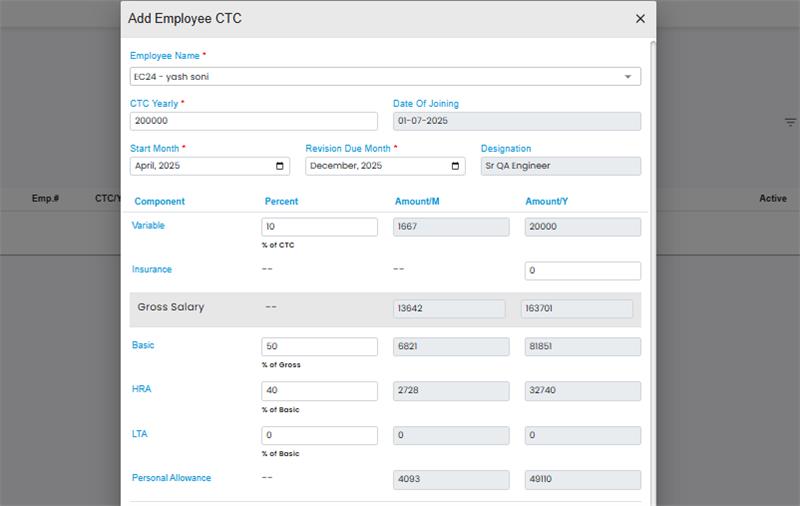Click the Variable percent input
800x506 pixels.
point(319,227)
